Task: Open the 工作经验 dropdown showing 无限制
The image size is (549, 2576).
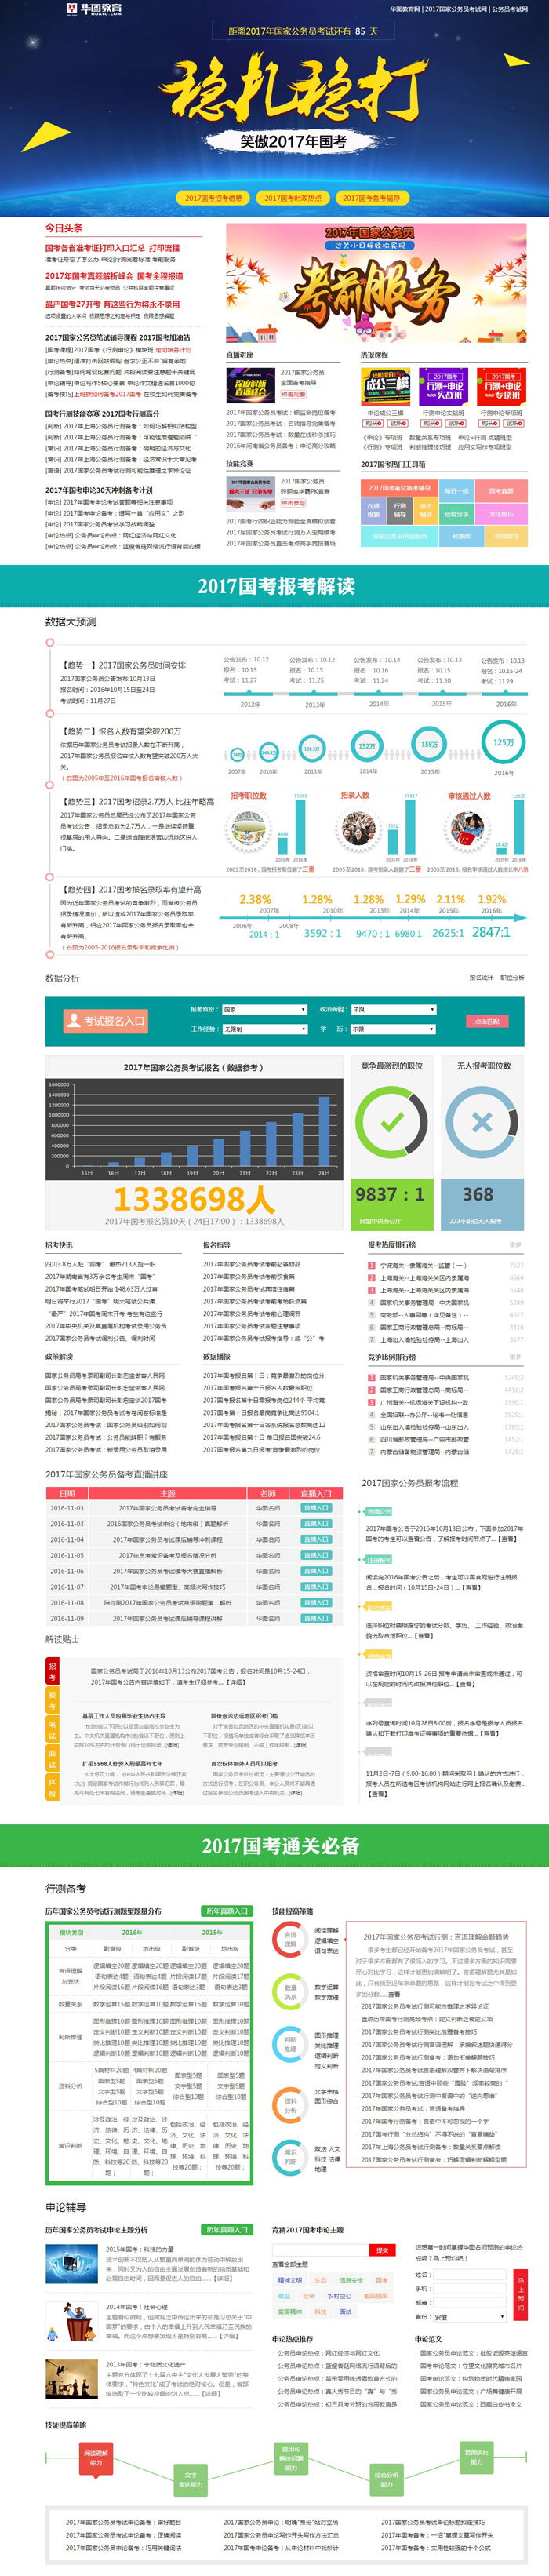Action: coord(264,1028)
